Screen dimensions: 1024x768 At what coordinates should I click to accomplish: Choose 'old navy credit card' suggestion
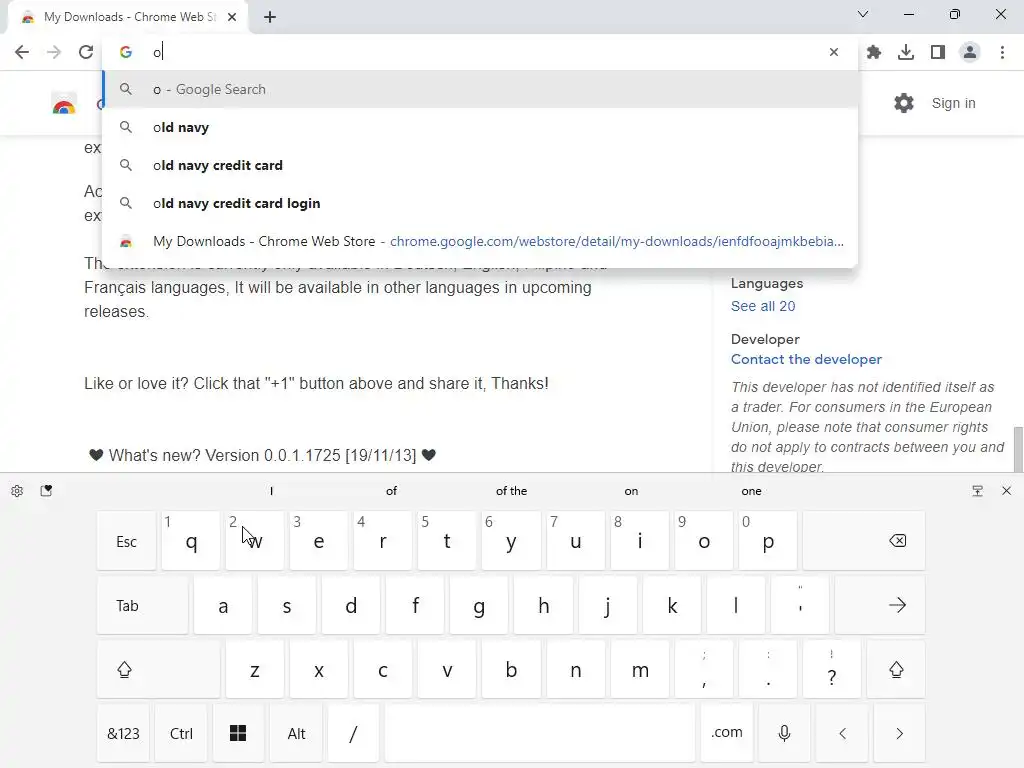(480, 165)
